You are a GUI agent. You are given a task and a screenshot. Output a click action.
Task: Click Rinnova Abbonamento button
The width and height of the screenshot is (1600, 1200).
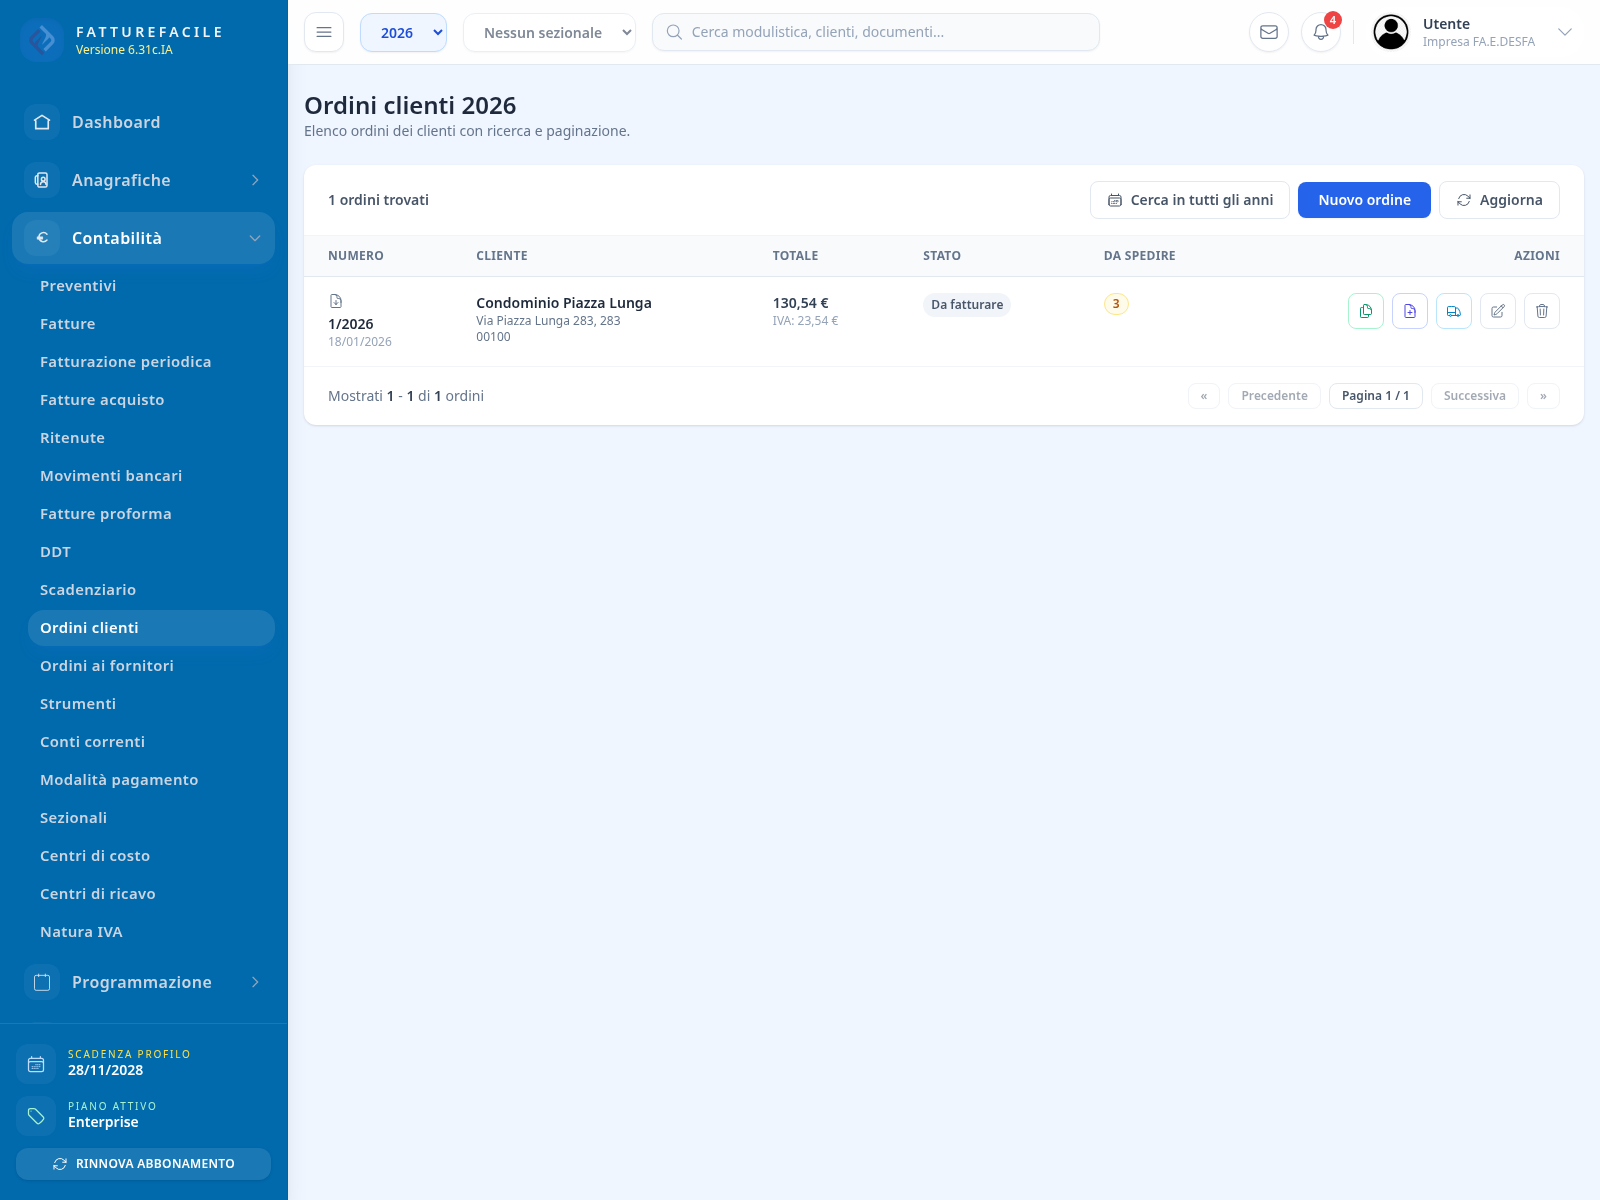[143, 1164]
